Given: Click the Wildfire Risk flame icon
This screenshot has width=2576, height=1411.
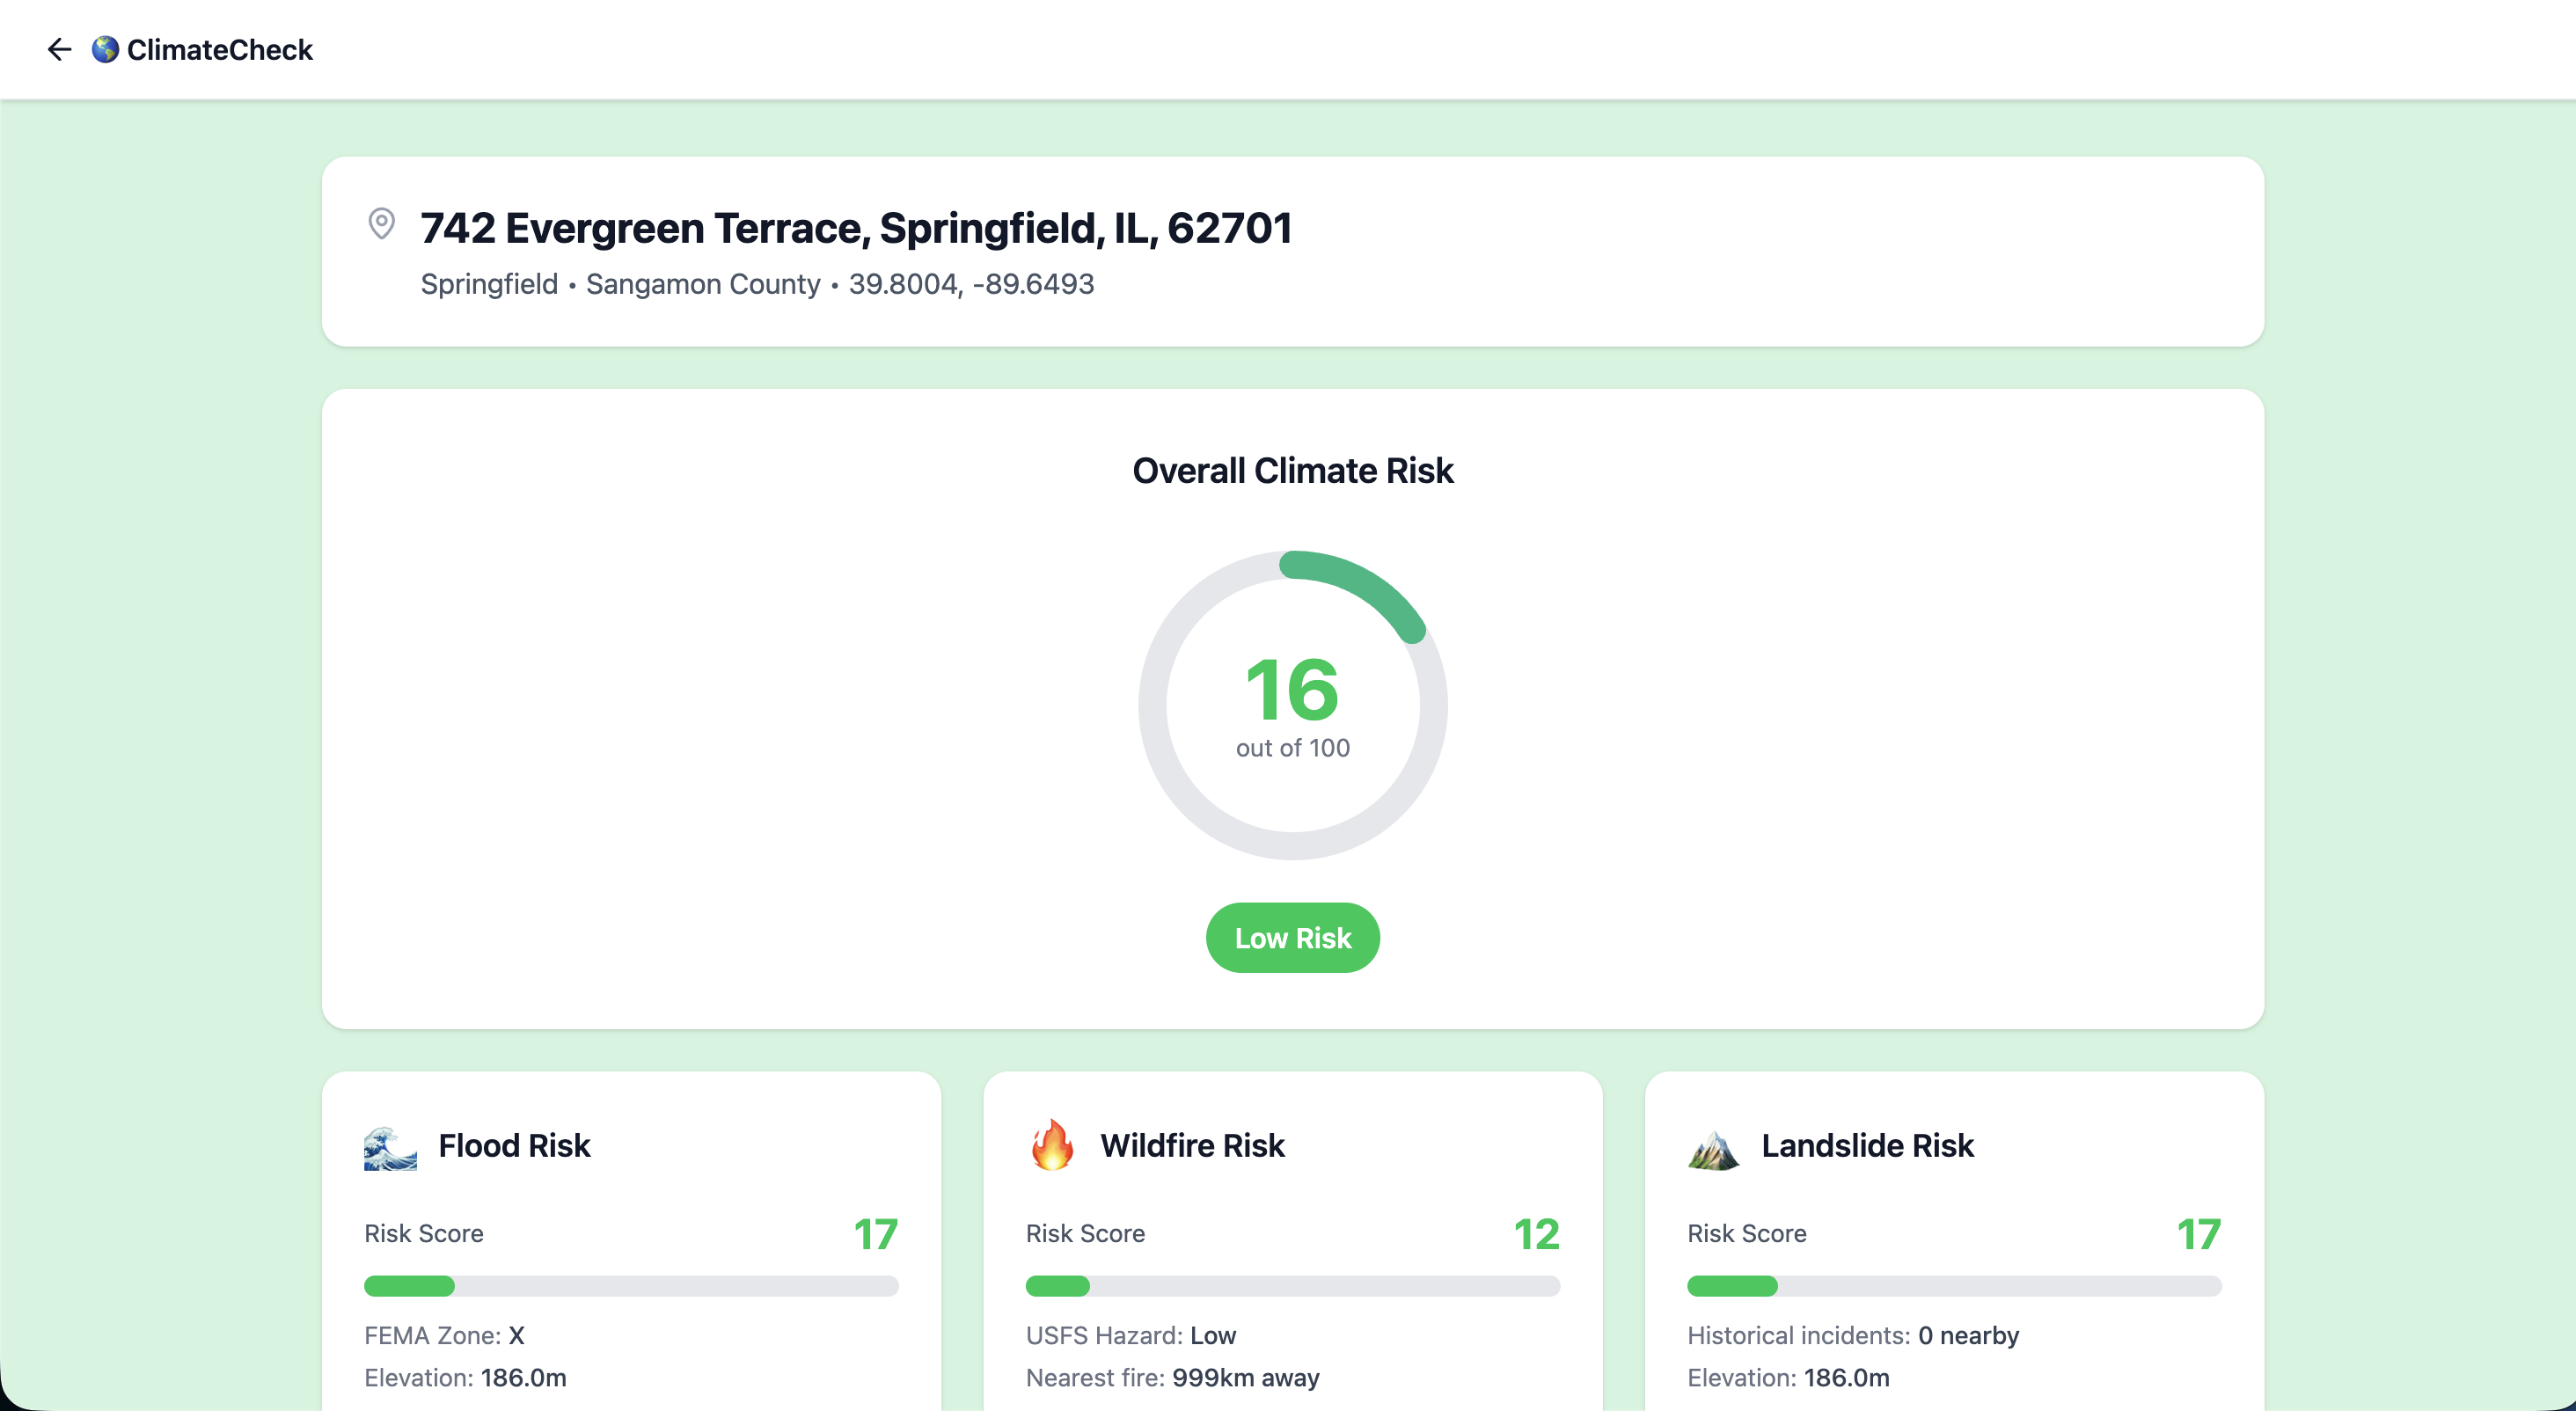Looking at the screenshot, I should (x=1052, y=1146).
